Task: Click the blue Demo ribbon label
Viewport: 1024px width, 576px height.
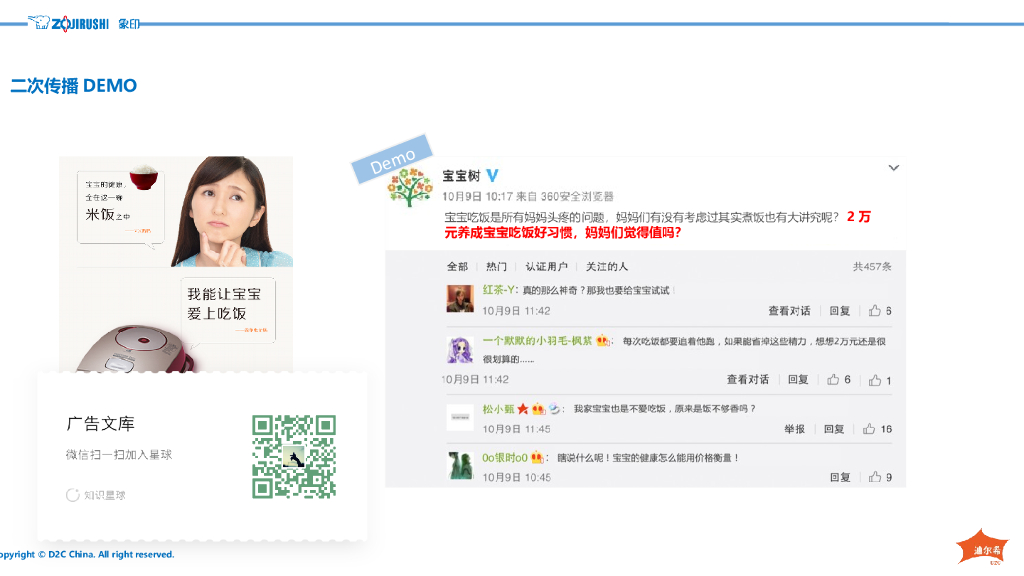Action: coord(392,160)
